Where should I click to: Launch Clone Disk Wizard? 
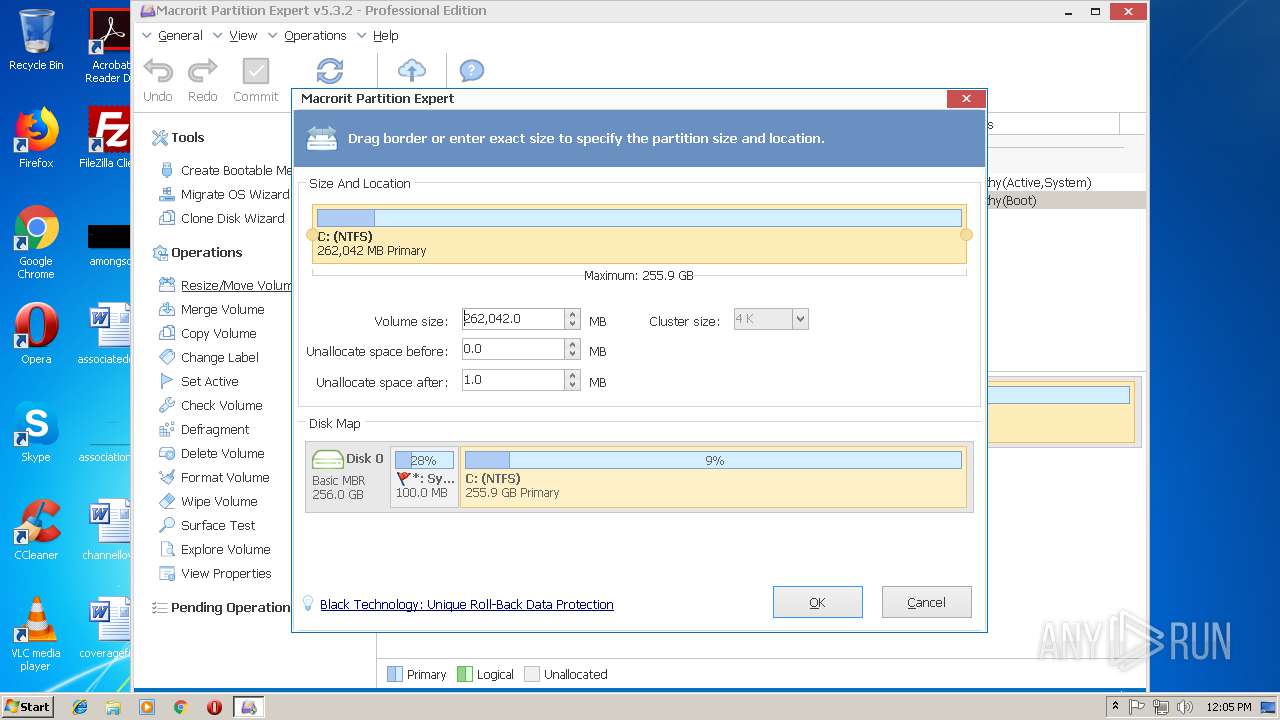[x=222, y=218]
